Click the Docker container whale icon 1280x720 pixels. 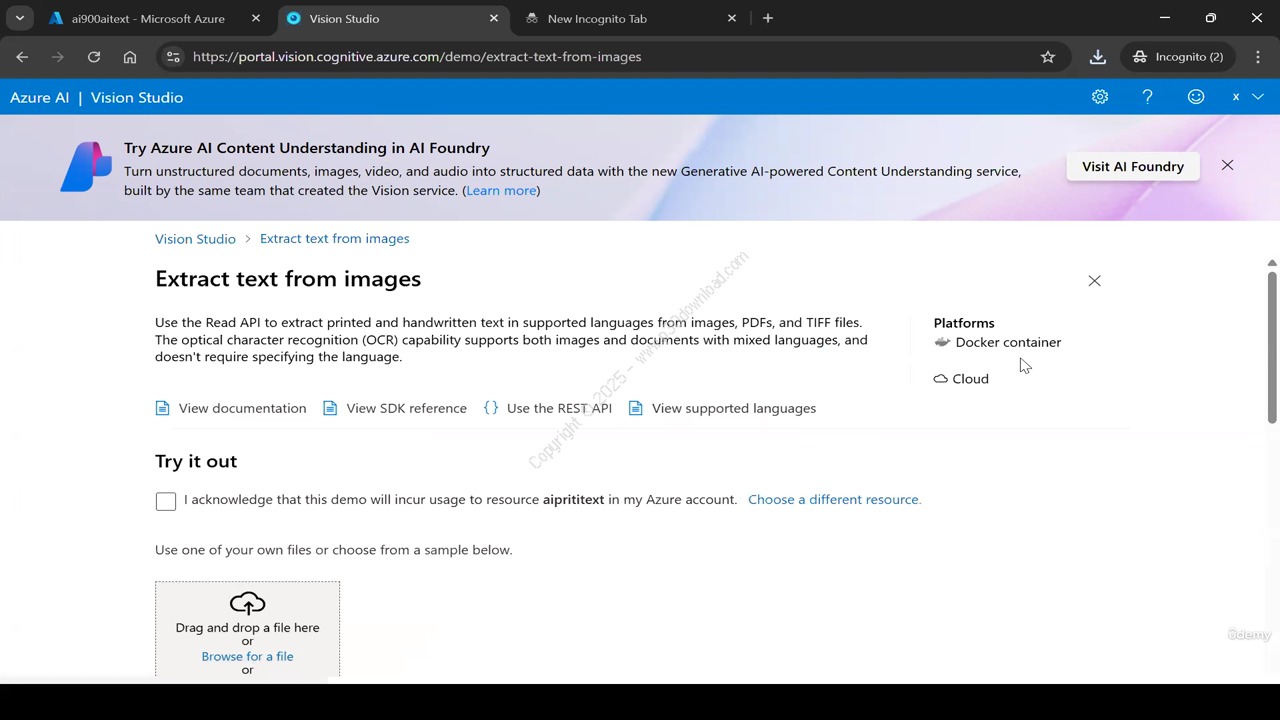tap(942, 342)
